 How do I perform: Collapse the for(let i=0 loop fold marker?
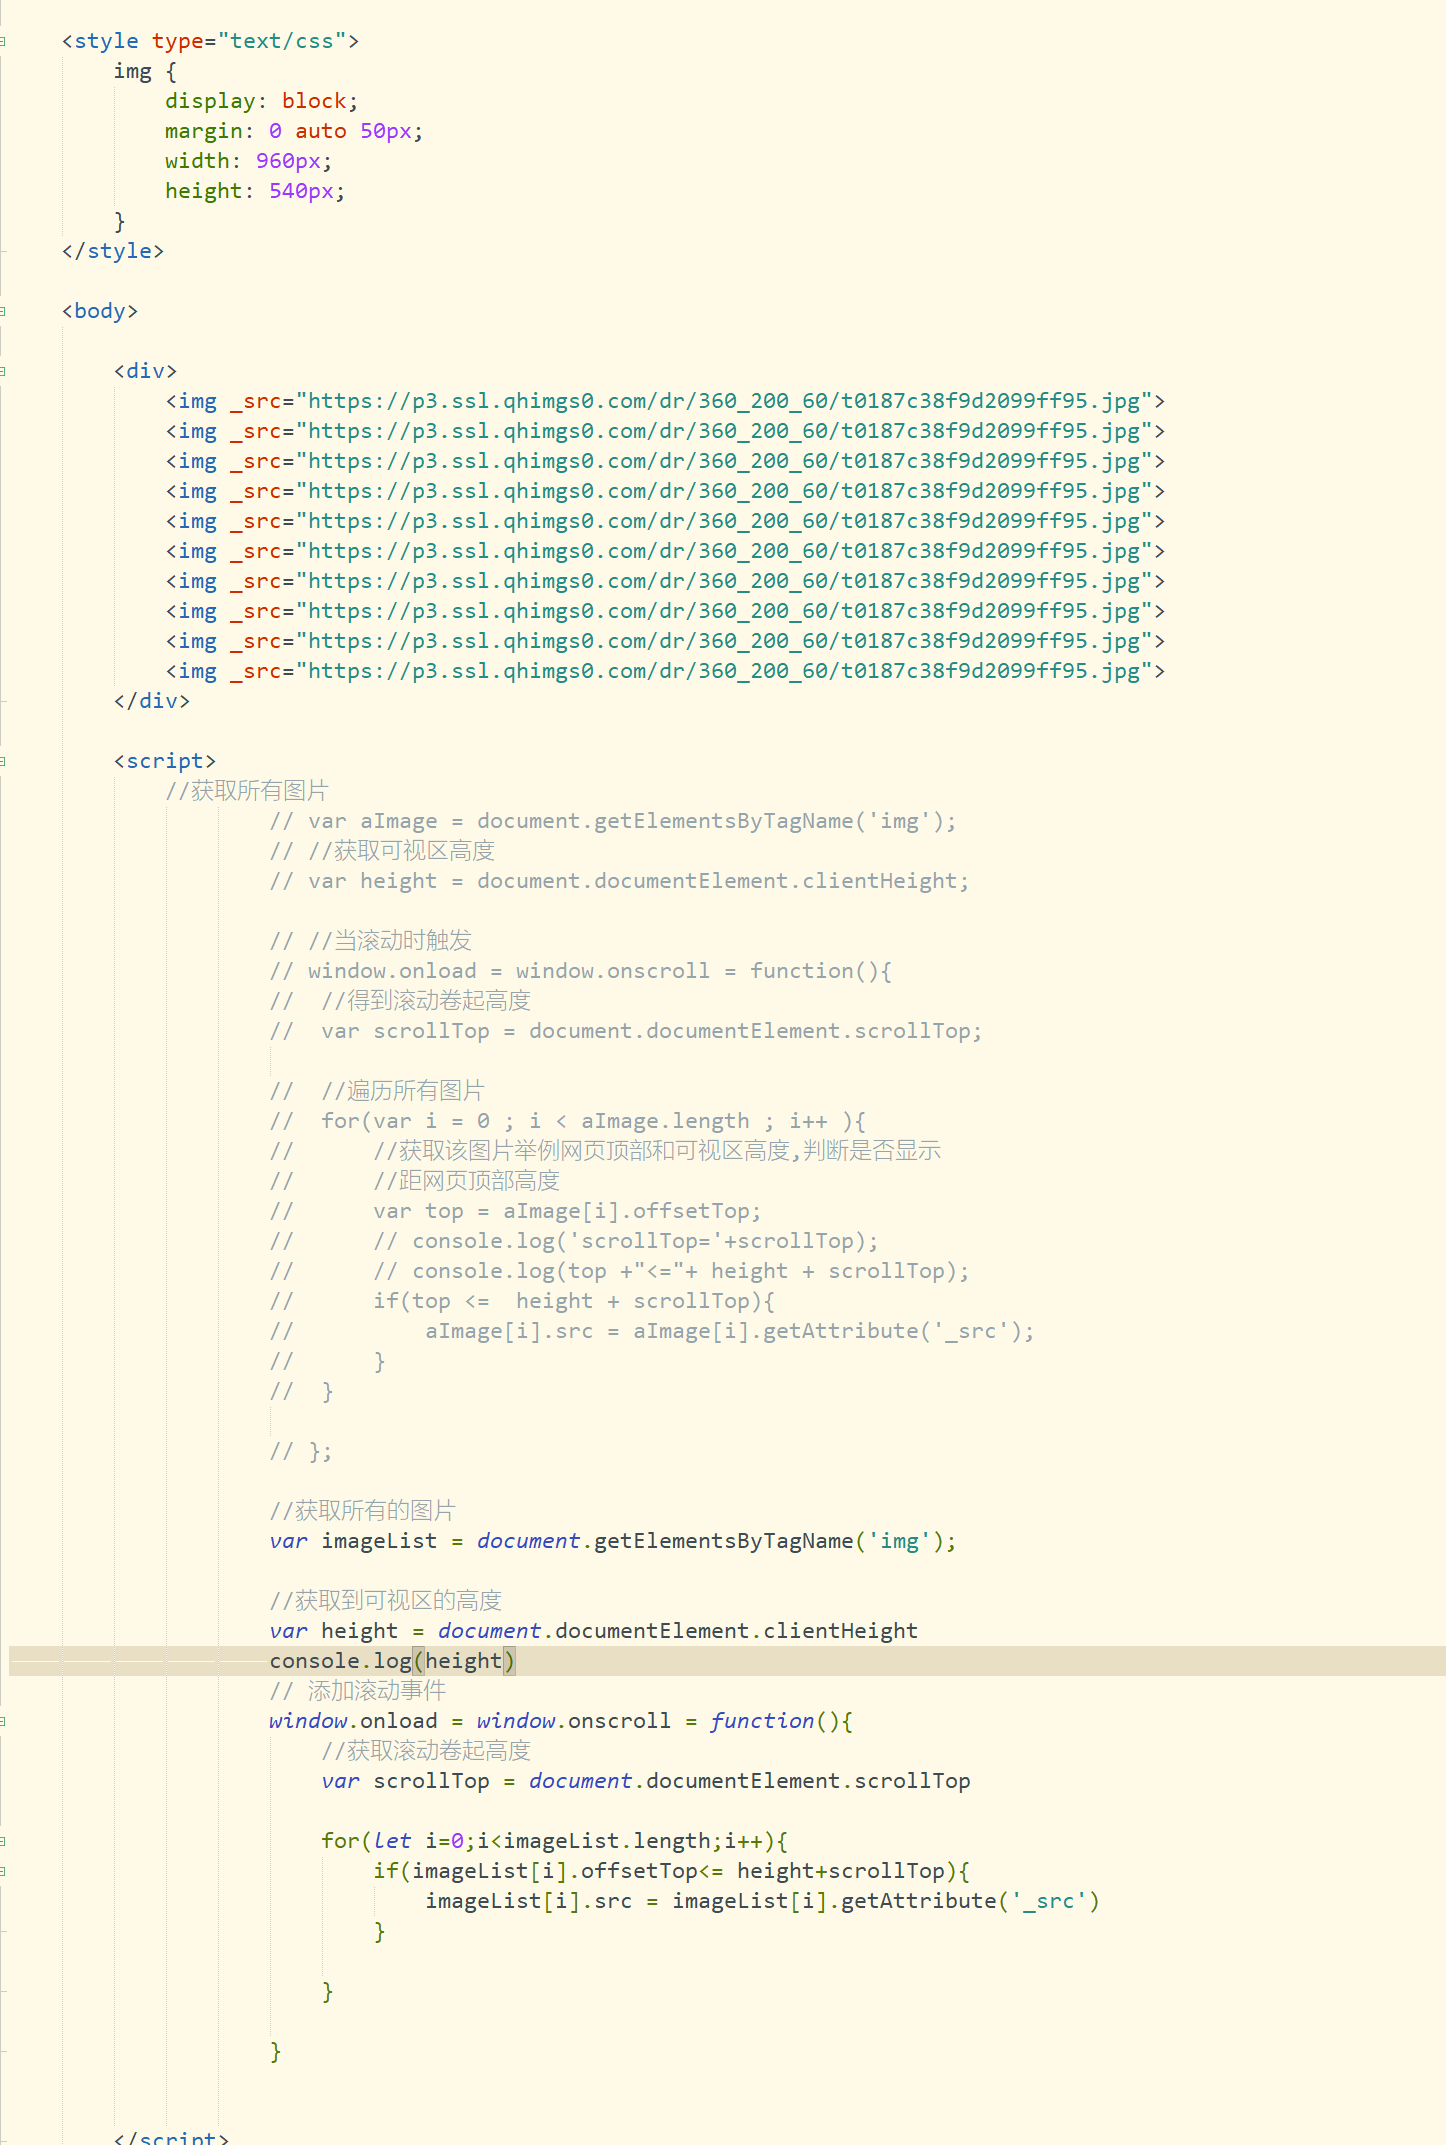(3, 1841)
